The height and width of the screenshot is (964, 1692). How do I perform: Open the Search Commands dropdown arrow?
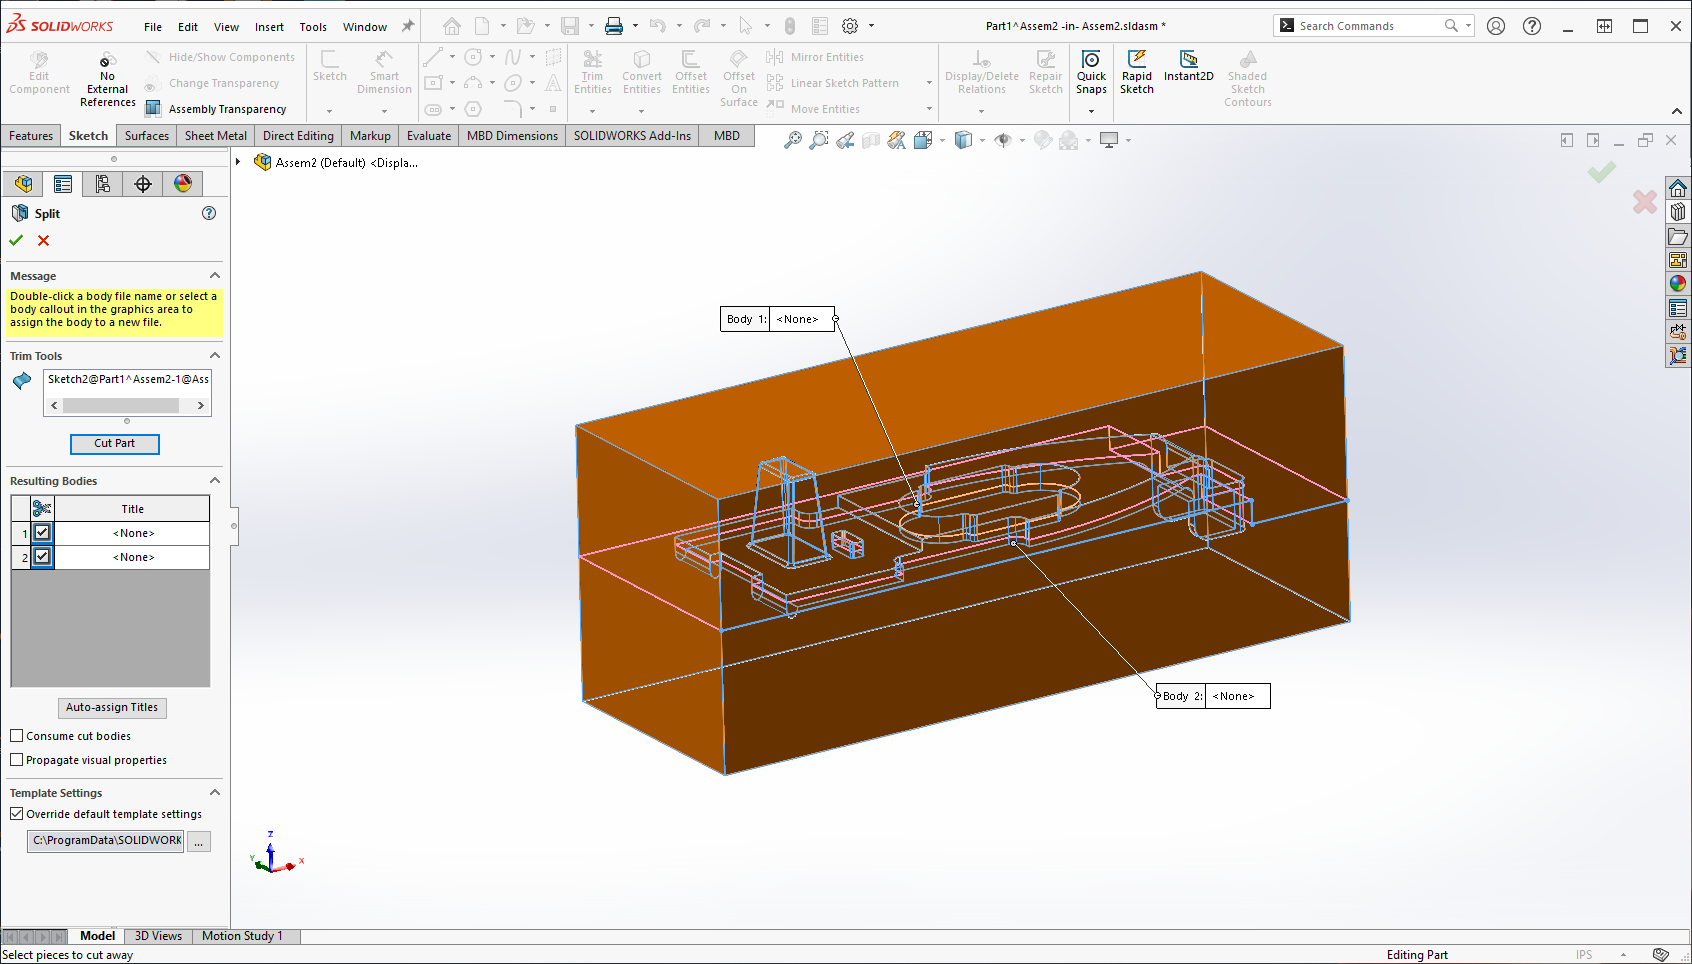(1468, 26)
